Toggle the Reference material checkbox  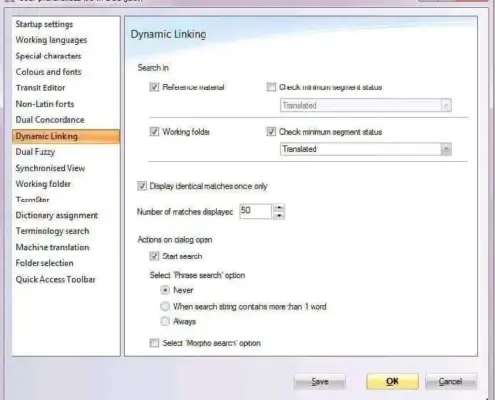pyautogui.click(x=154, y=87)
